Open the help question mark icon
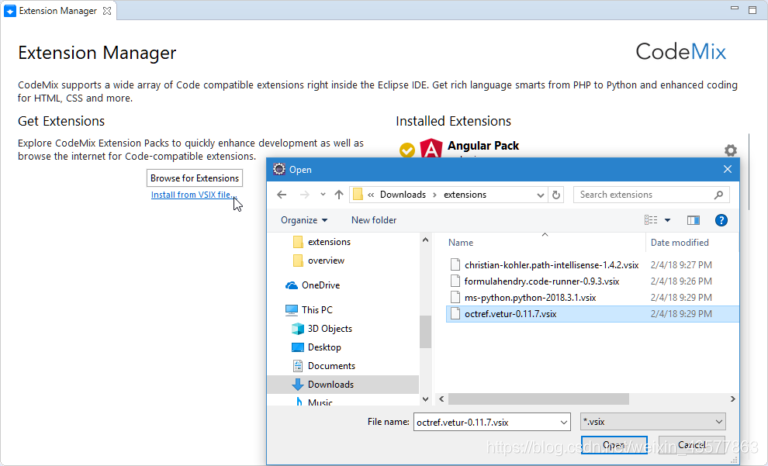The height and width of the screenshot is (466, 768). pyautogui.click(x=721, y=220)
